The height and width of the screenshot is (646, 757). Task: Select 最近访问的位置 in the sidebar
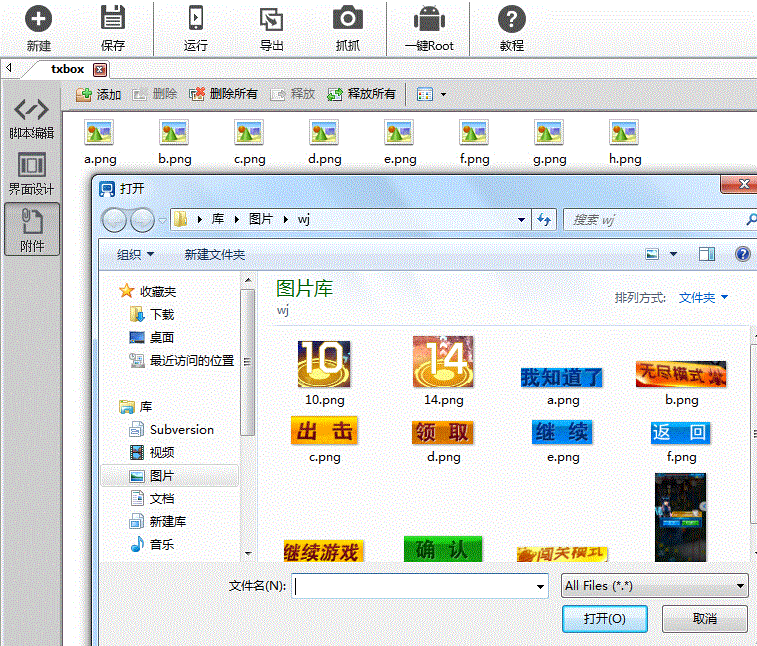(x=182, y=360)
